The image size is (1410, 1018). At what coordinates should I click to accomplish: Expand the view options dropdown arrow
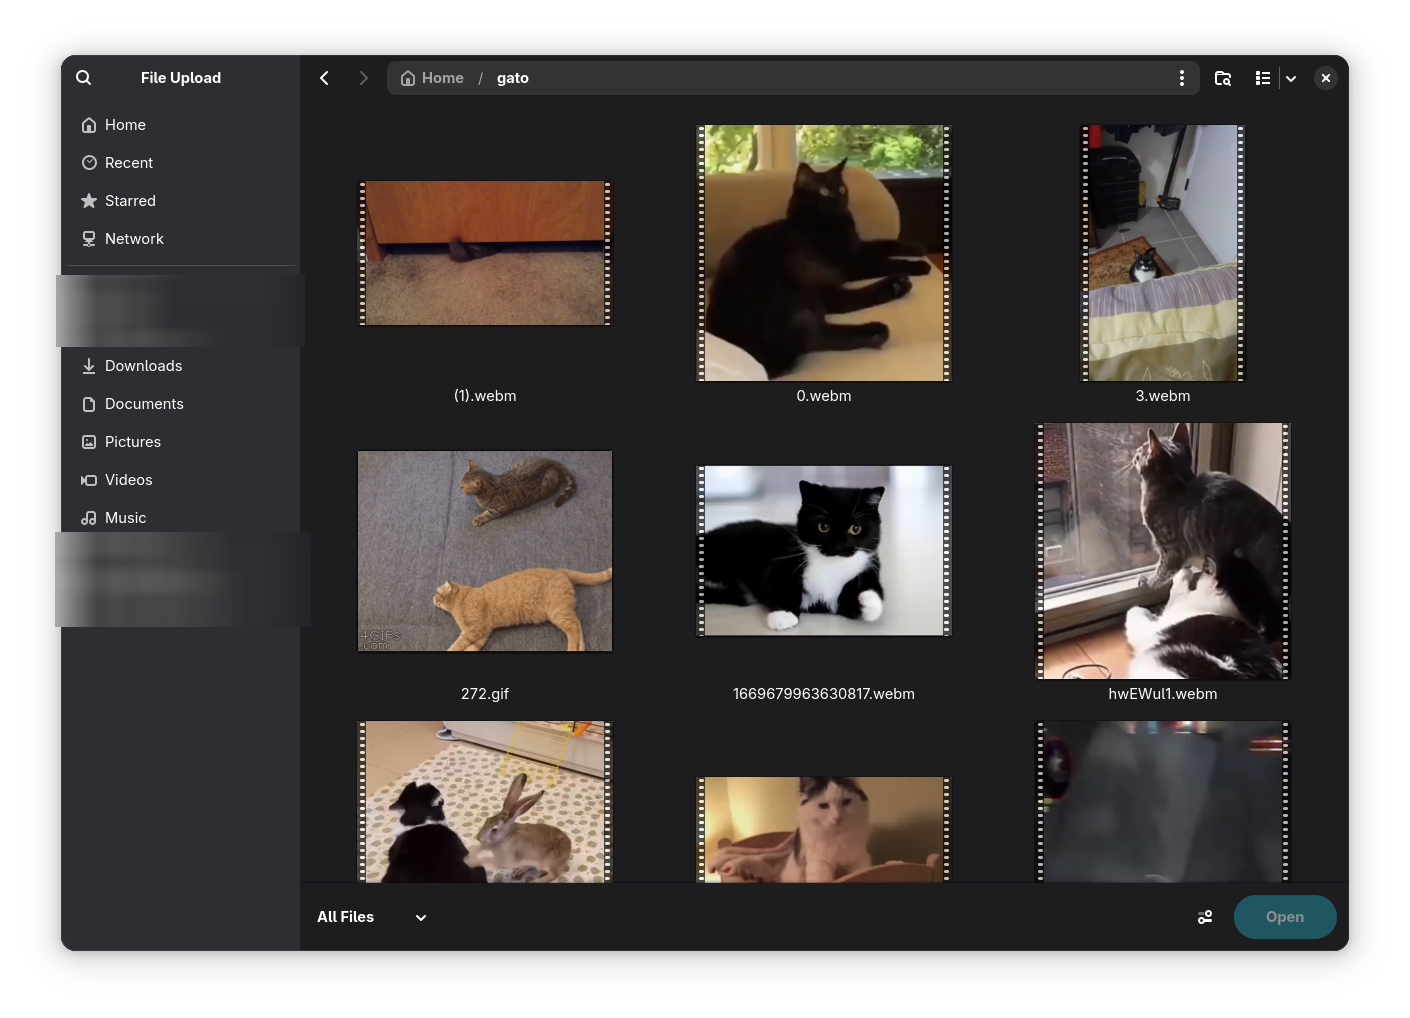pos(1291,78)
